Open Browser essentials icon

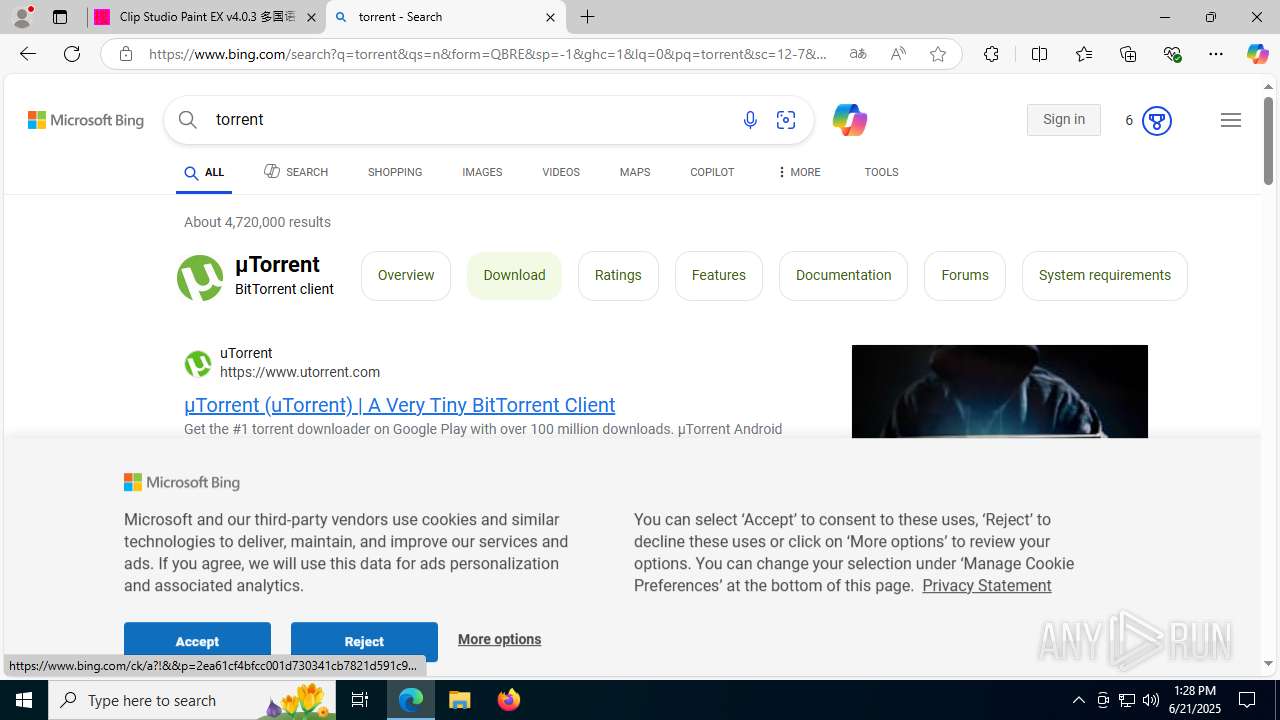click(1173, 54)
